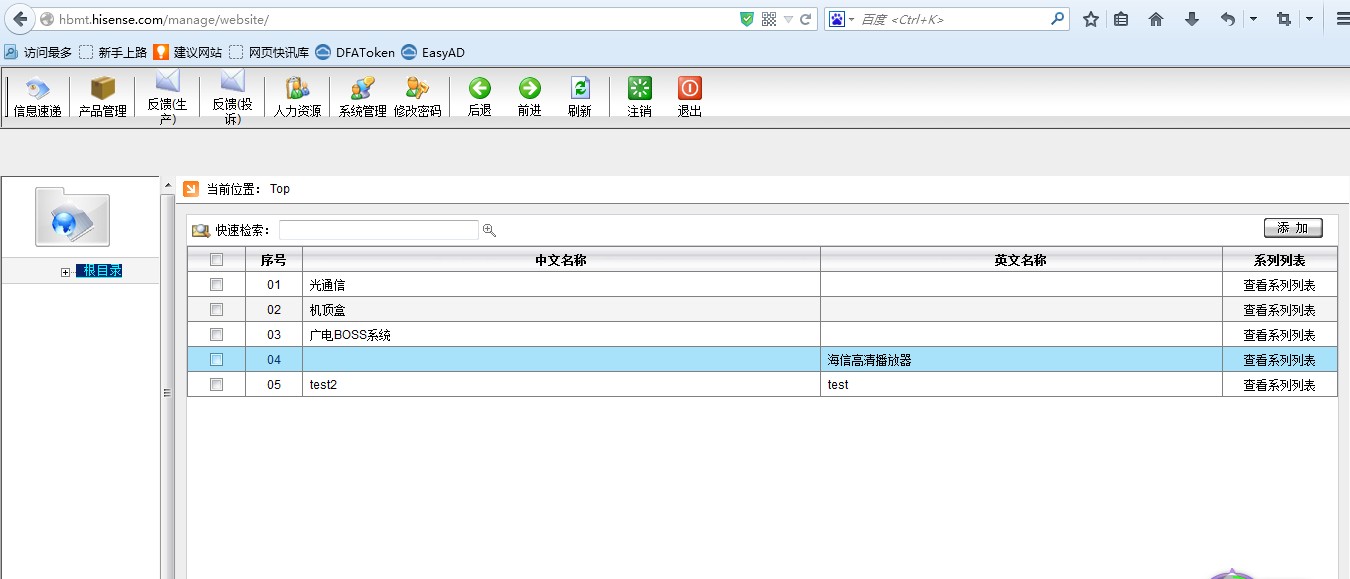Click the sidebar scrollbar up arrow

pos(167,186)
